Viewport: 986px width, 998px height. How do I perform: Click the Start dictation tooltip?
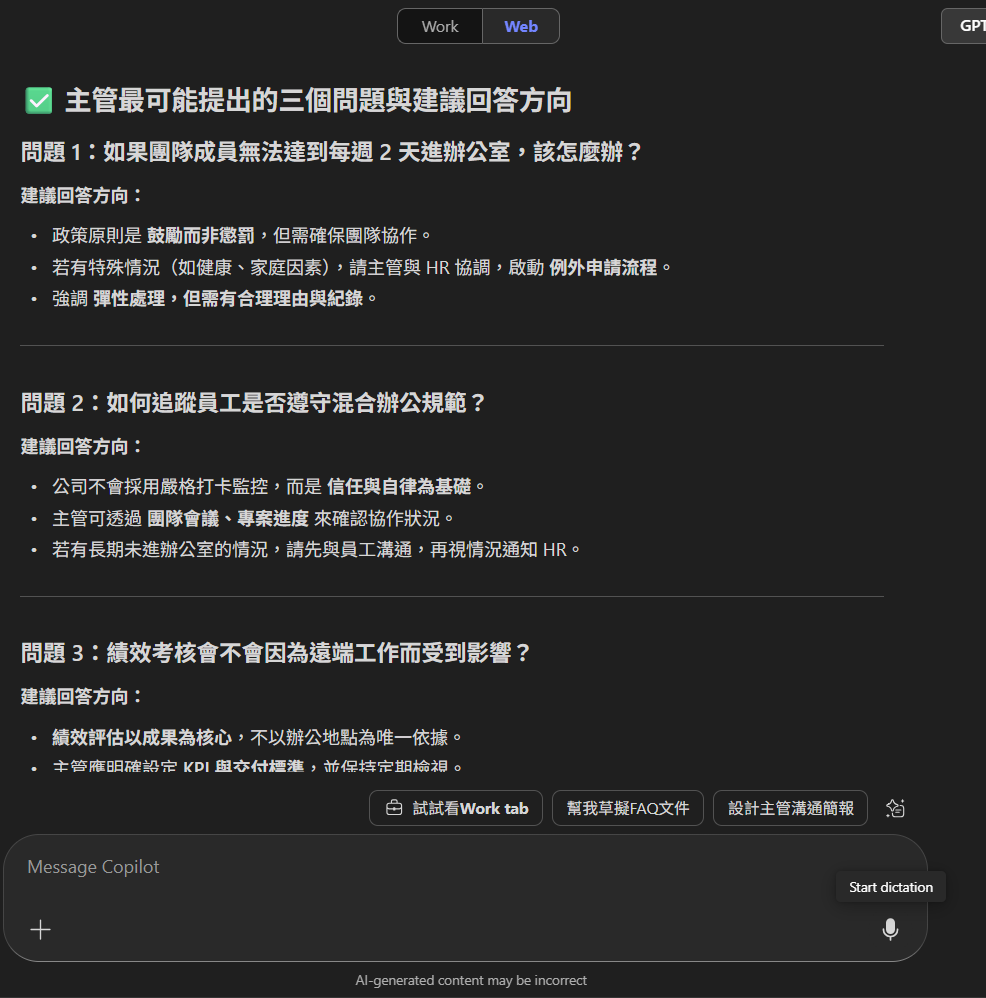click(x=891, y=887)
